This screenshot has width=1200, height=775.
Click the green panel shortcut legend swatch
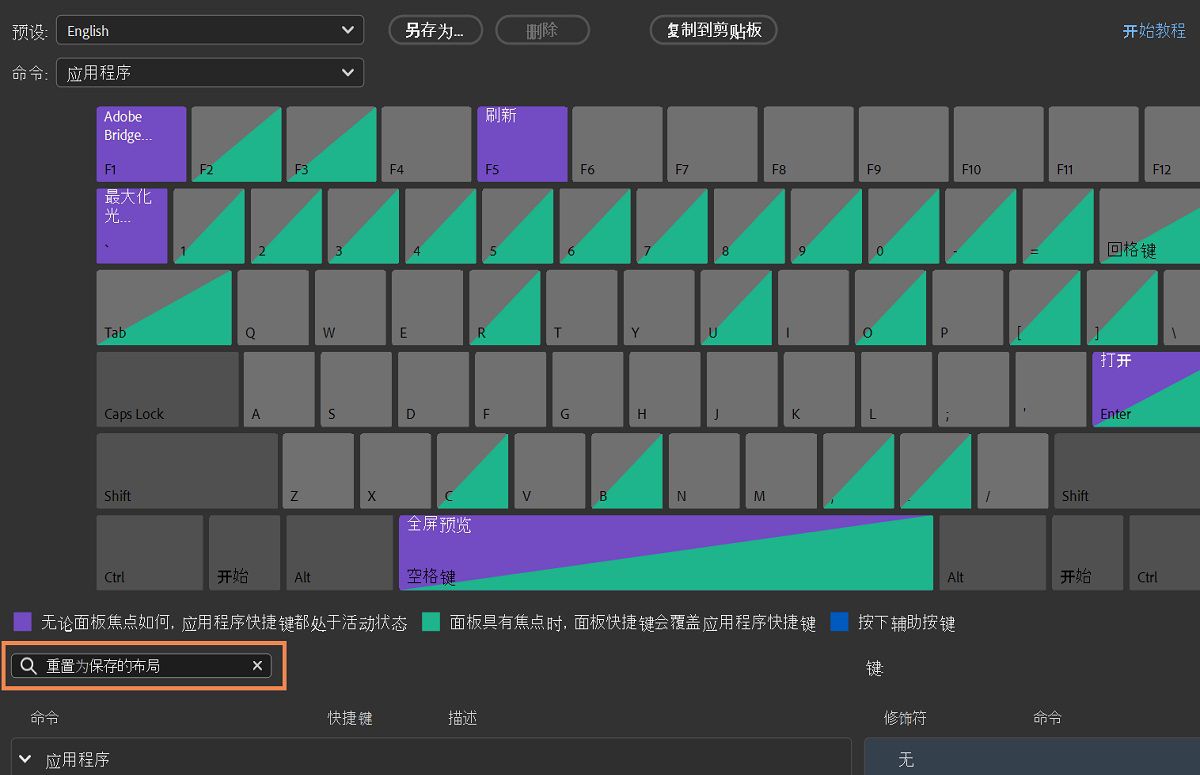click(431, 622)
